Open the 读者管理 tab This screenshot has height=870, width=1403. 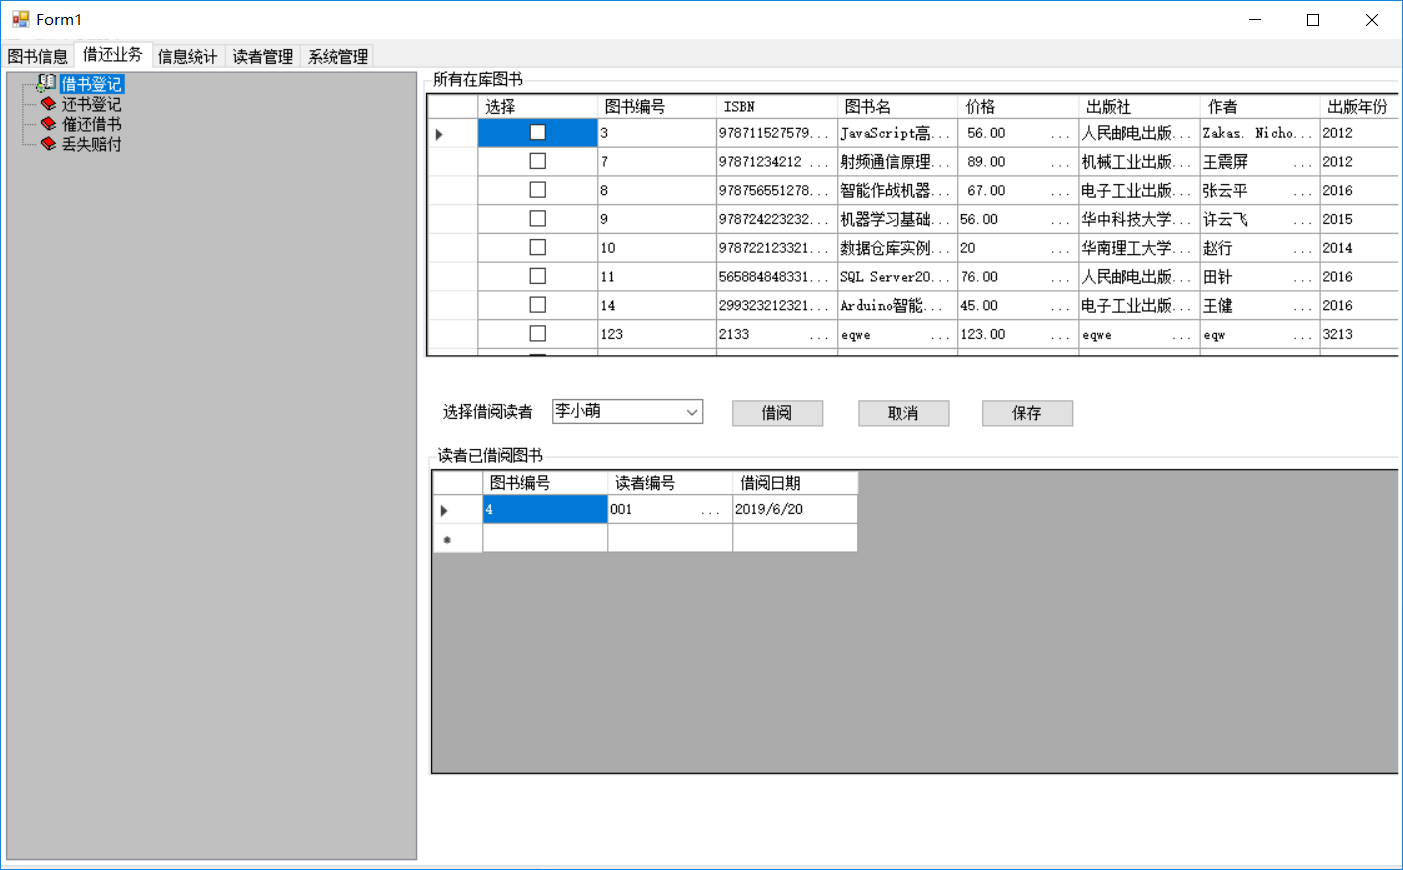click(x=263, y=56)
